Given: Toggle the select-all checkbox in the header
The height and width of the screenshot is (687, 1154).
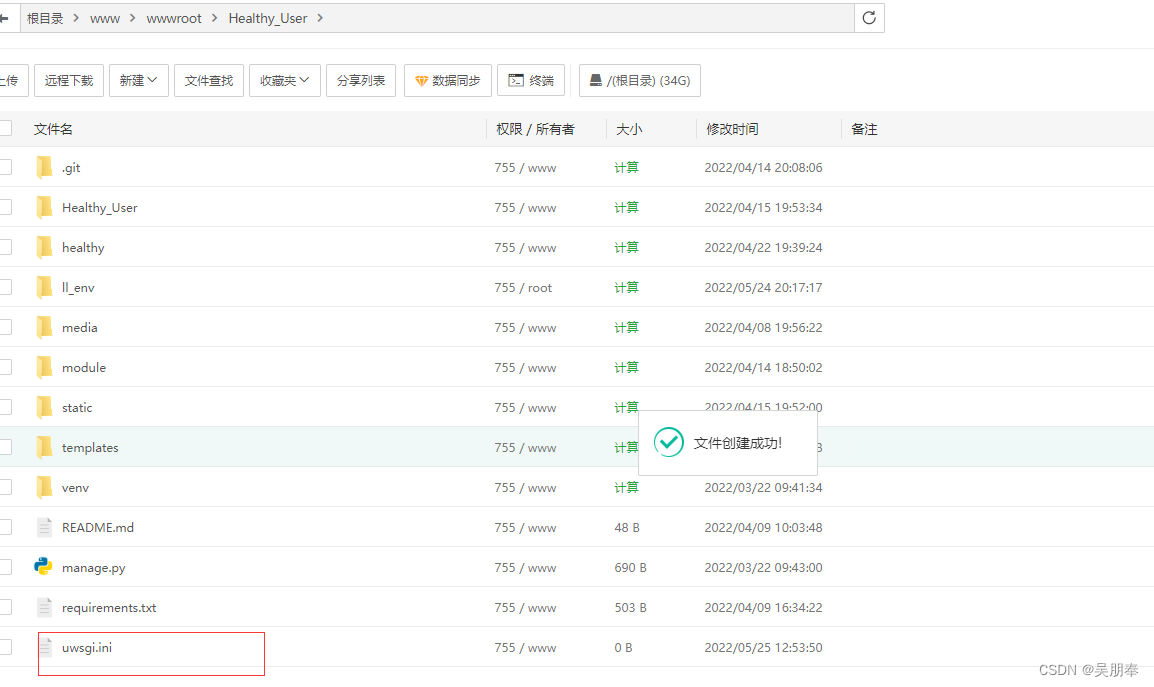Looking at the screenshot, I should point(5,128).
